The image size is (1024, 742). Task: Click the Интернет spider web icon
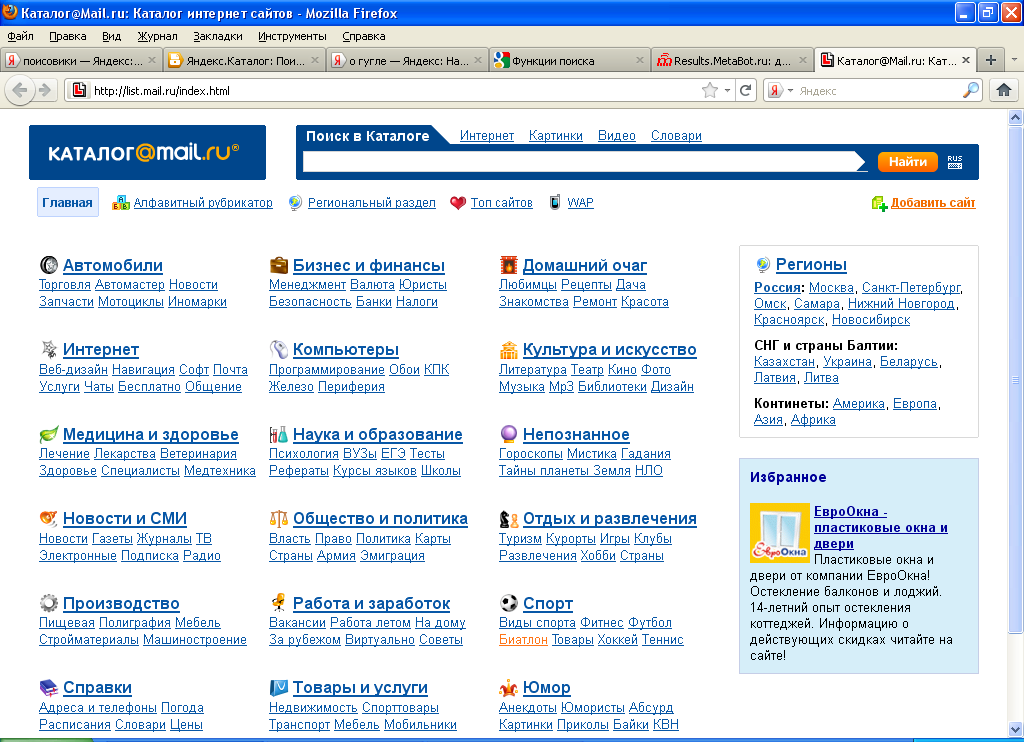pos(49,349)
